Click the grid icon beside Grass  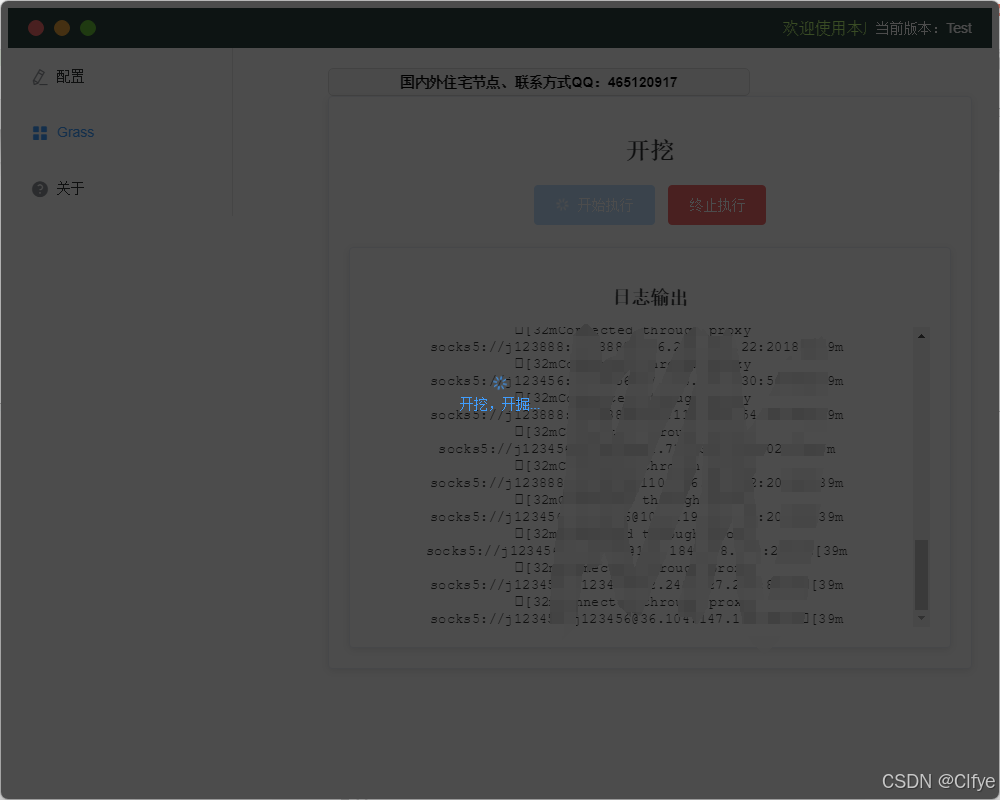(x=40, y=133)
